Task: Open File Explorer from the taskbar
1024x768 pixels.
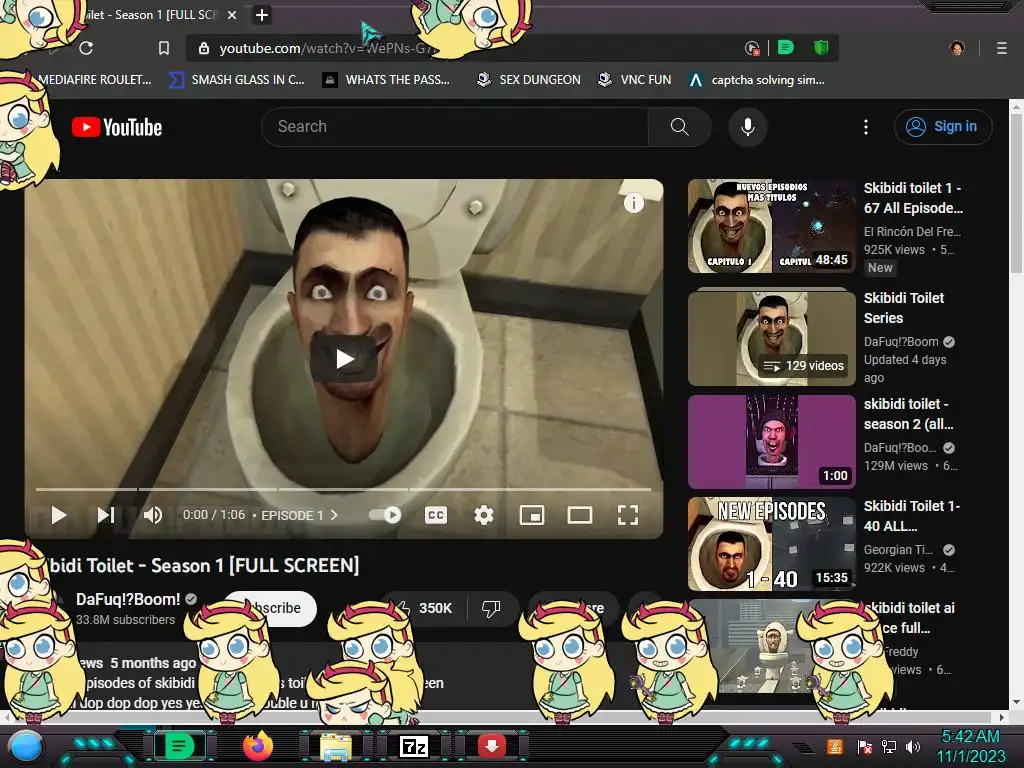Action: click(x=336, y=746)
